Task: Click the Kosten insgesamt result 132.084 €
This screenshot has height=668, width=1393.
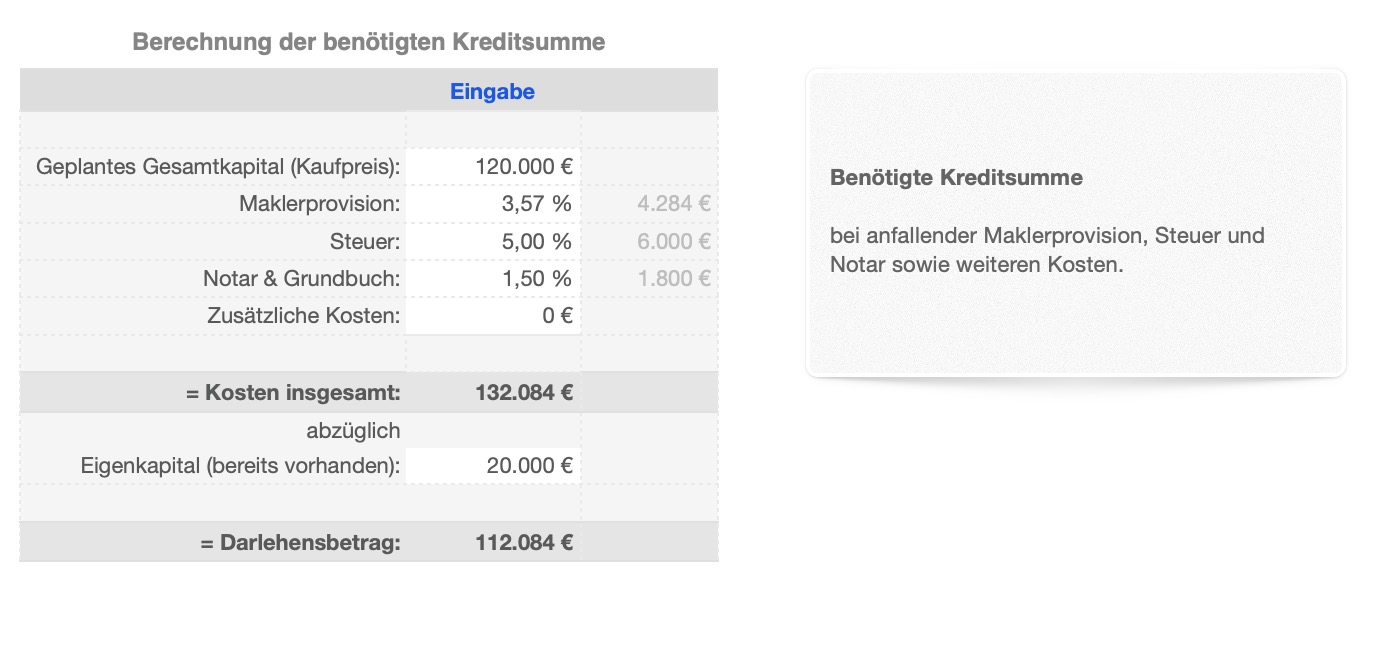Action: (x=494, y=393)
